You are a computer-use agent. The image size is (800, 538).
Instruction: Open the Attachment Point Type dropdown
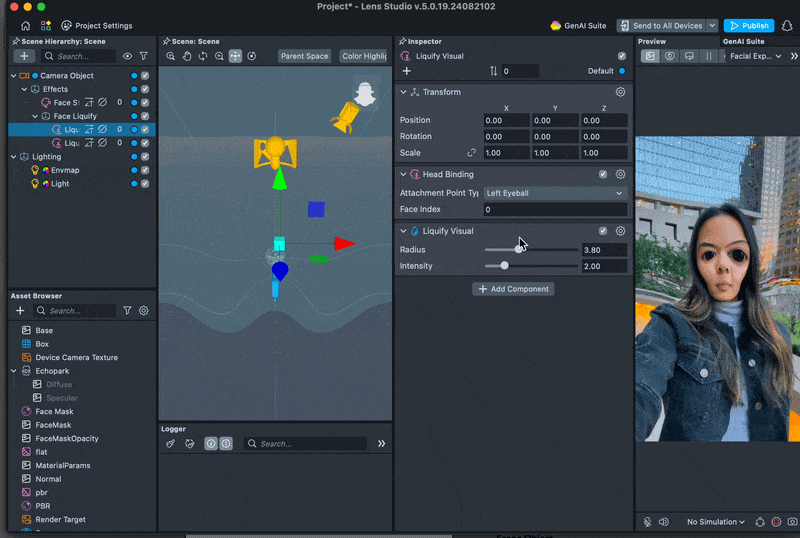554,193
